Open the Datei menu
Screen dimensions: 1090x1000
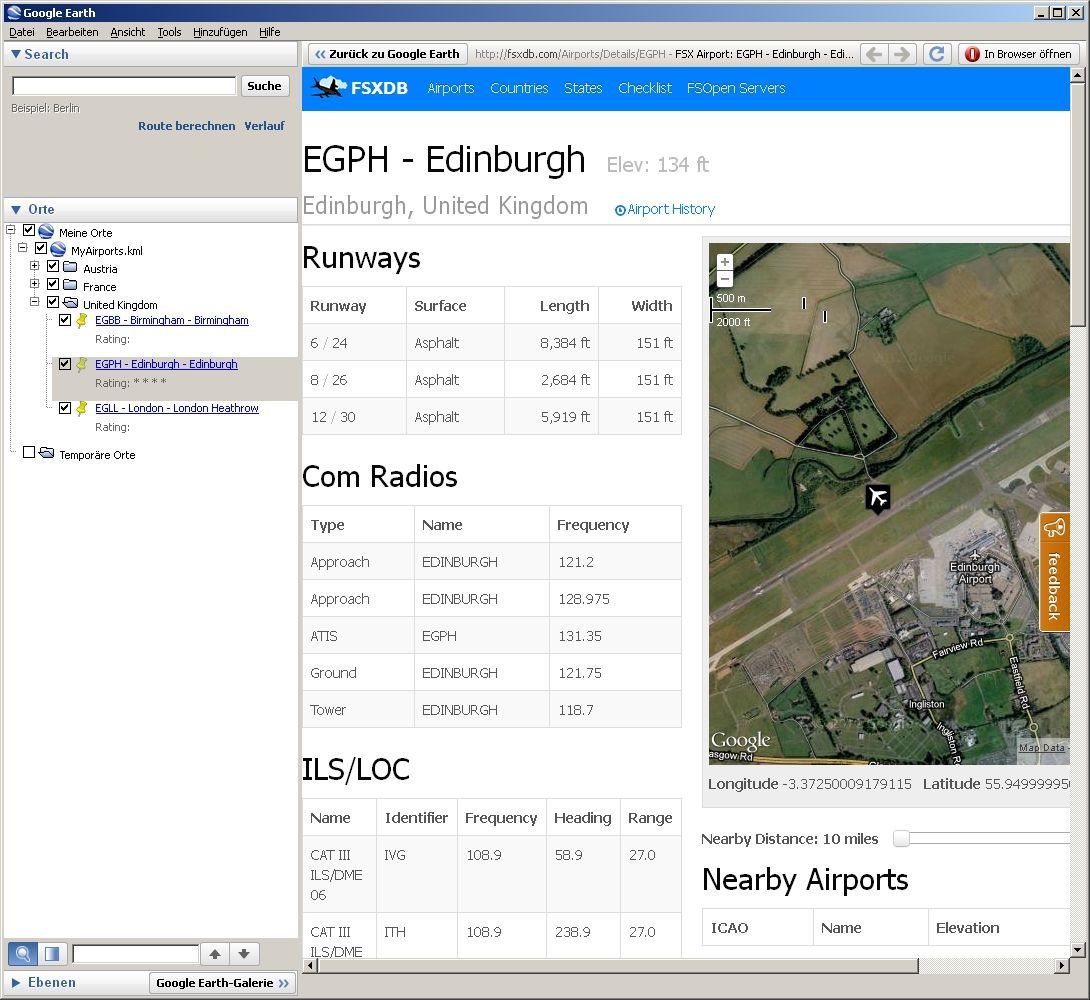coord(22,32)
